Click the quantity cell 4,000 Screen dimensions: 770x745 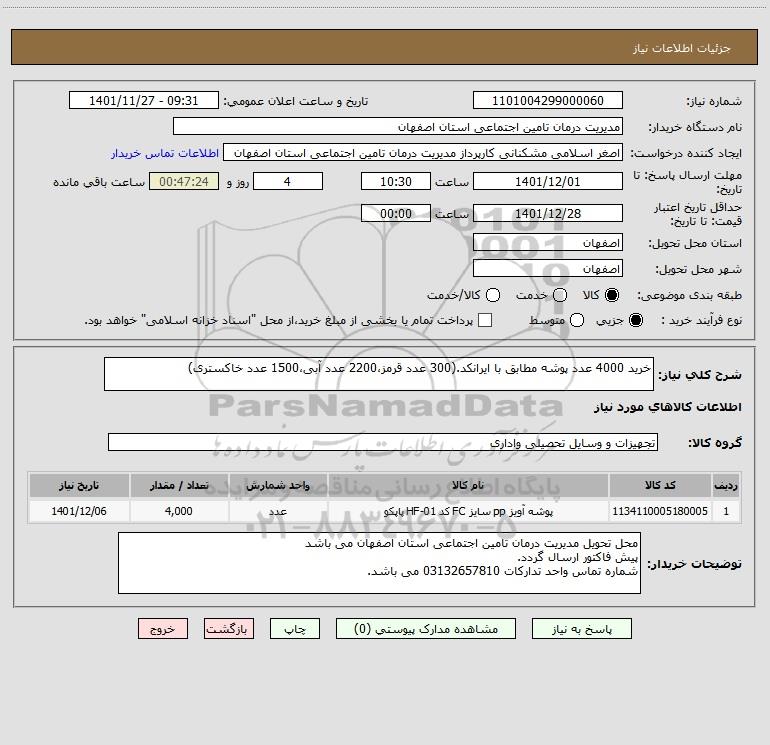point(179,511)
